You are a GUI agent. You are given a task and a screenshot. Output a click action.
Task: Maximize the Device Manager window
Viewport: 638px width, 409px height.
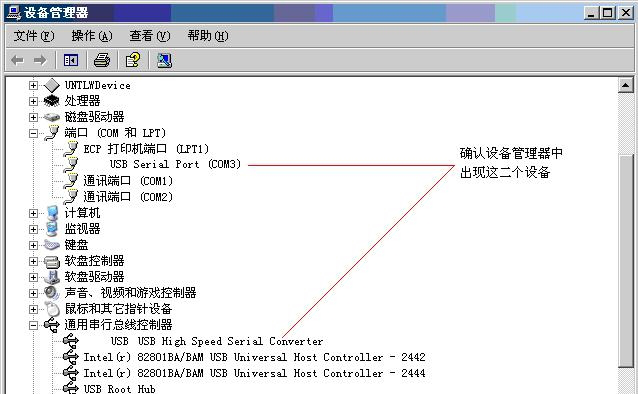click(x=607, y=13)
